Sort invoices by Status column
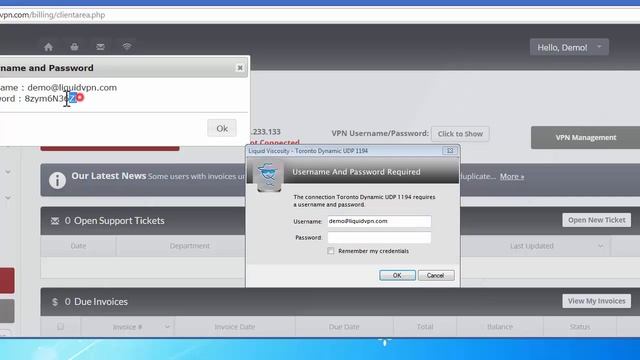The width and height of the screenshot is (640, 360). tap(580, 327)
